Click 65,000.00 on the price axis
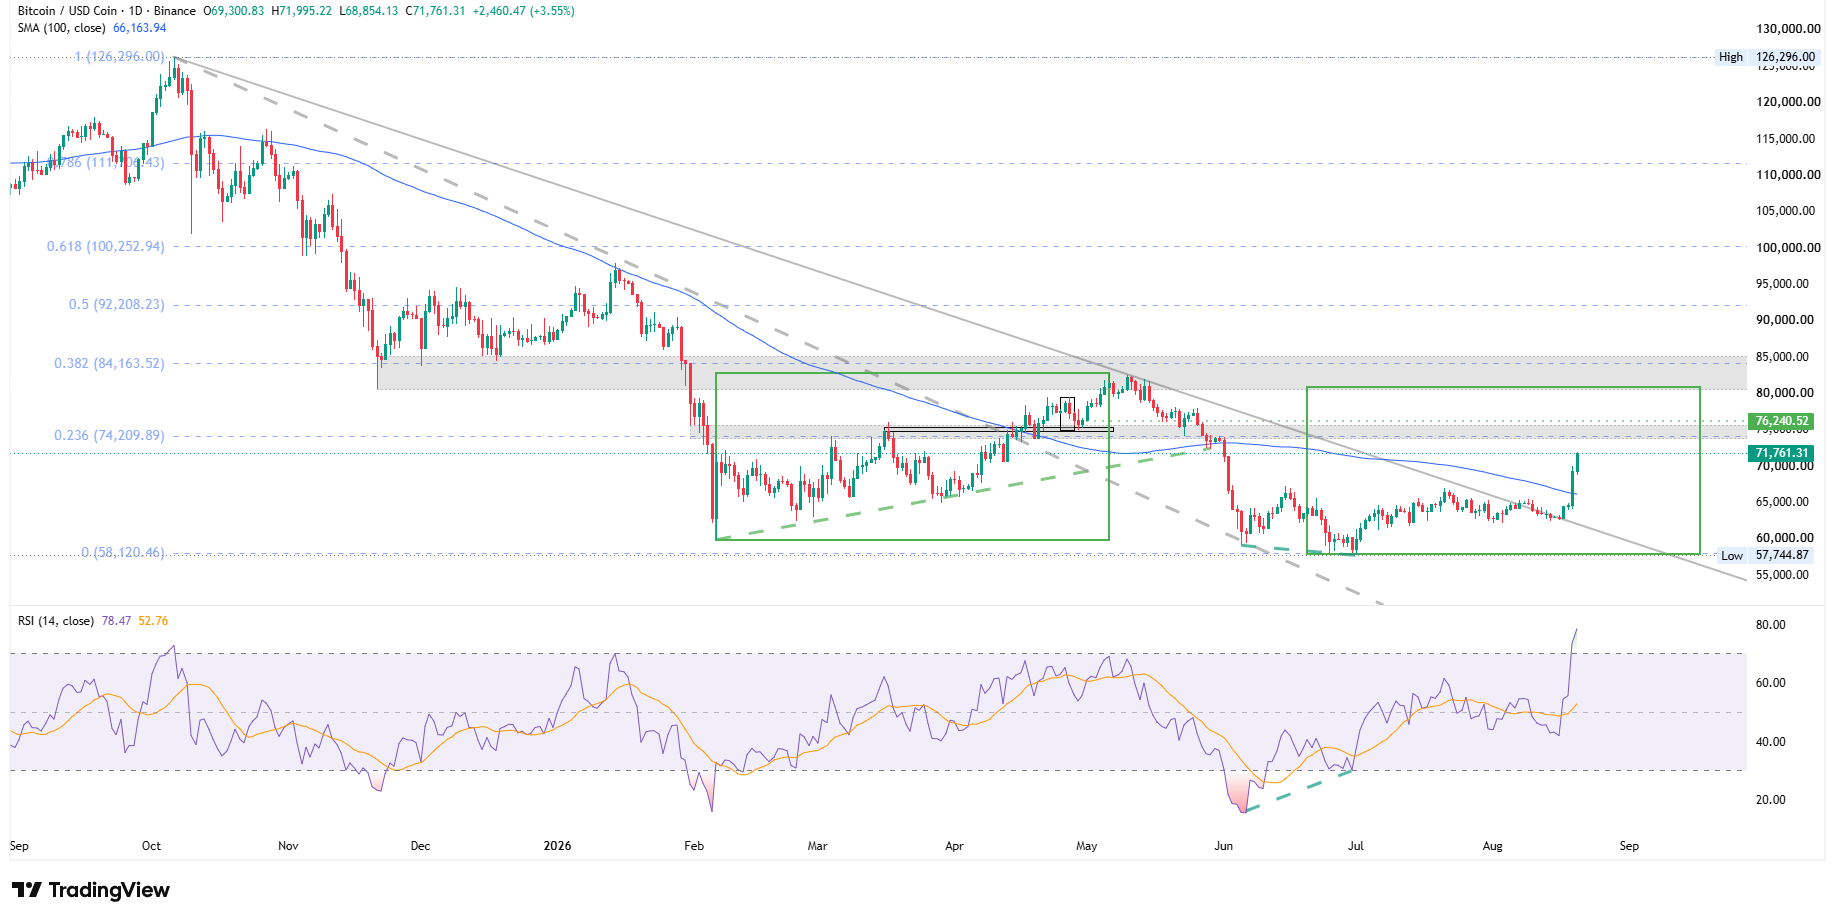The width and height of the screenshot is (1835, 920). [x=1782, y=502]
